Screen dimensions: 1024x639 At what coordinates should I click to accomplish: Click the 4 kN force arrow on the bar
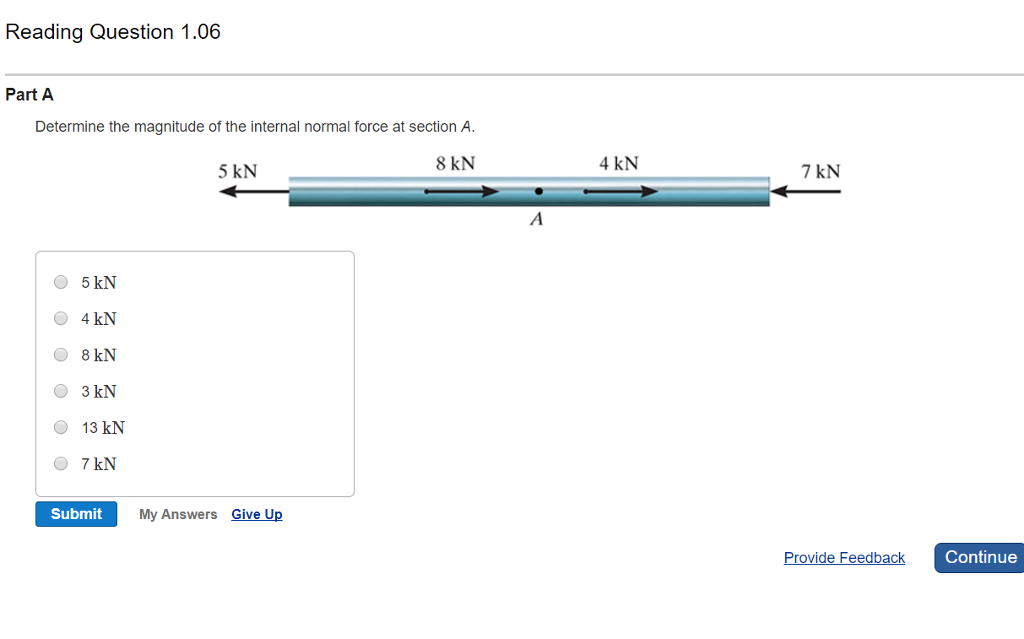(x=620, y=191)
